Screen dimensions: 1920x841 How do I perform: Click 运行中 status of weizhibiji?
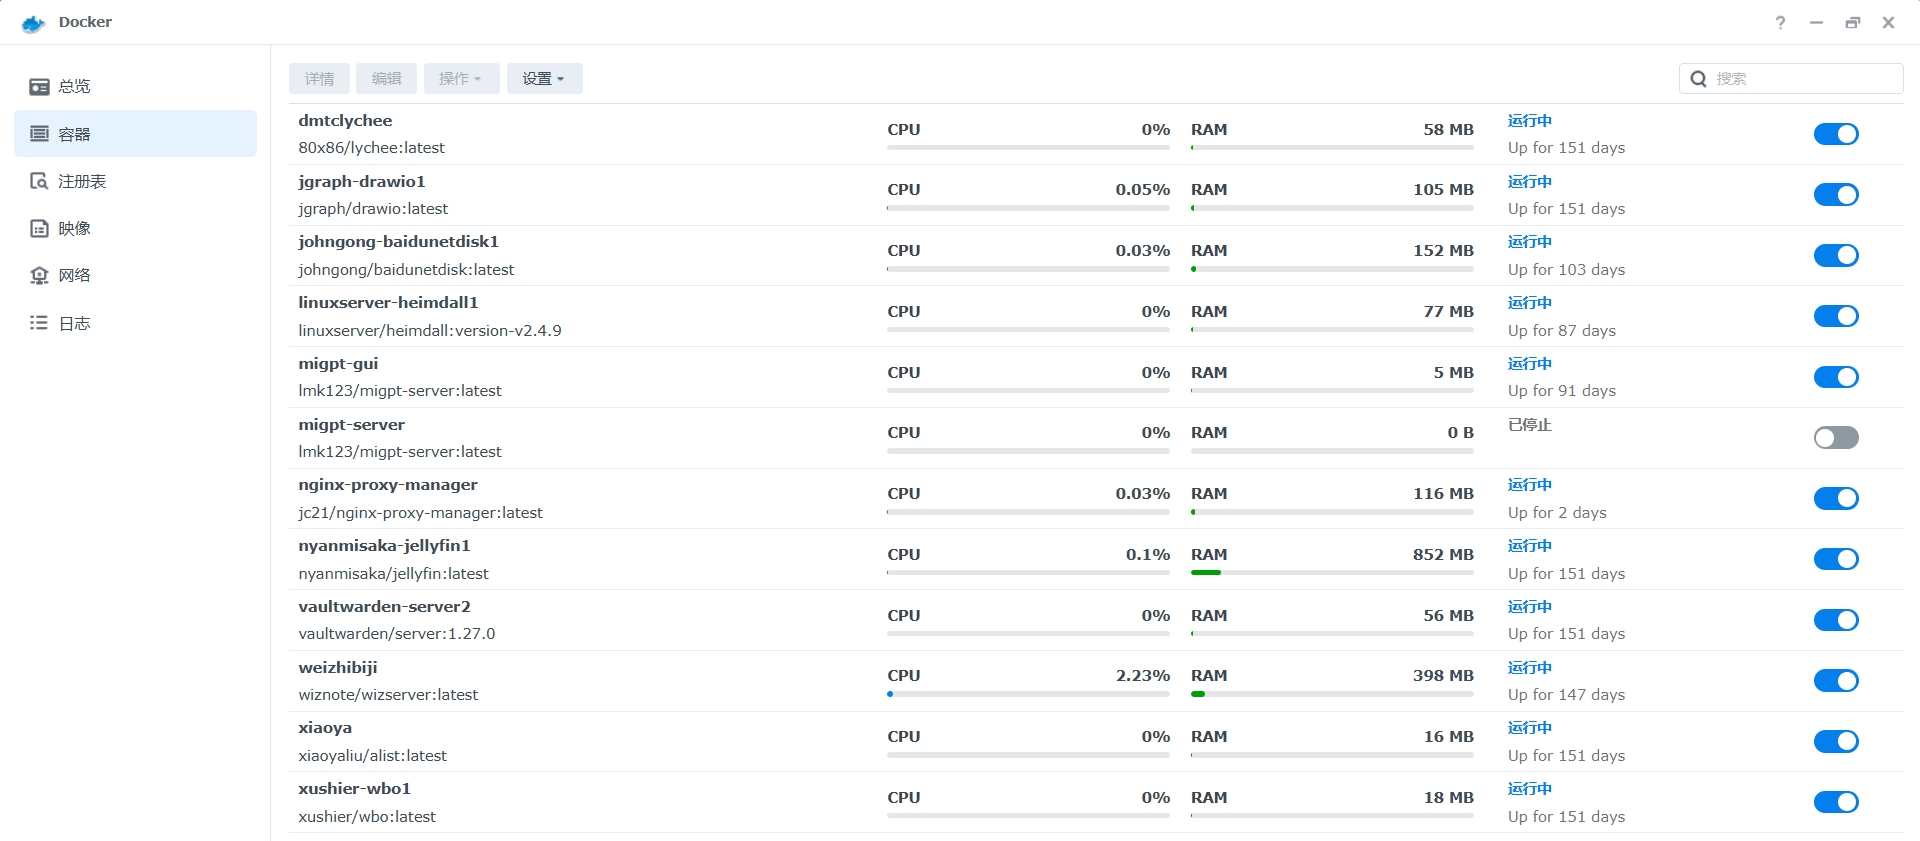point(1530,668)
